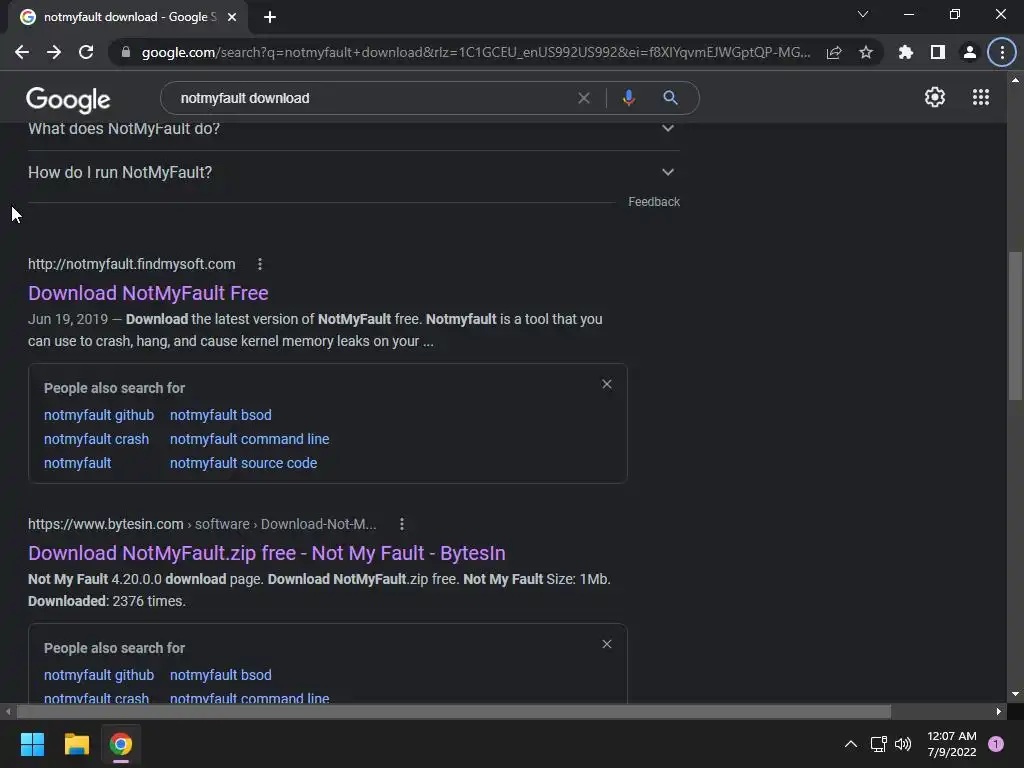The width and height of the screenshot is (1024, 768).
Task: Submit search with magnifier icon
Action: (670, 98)
